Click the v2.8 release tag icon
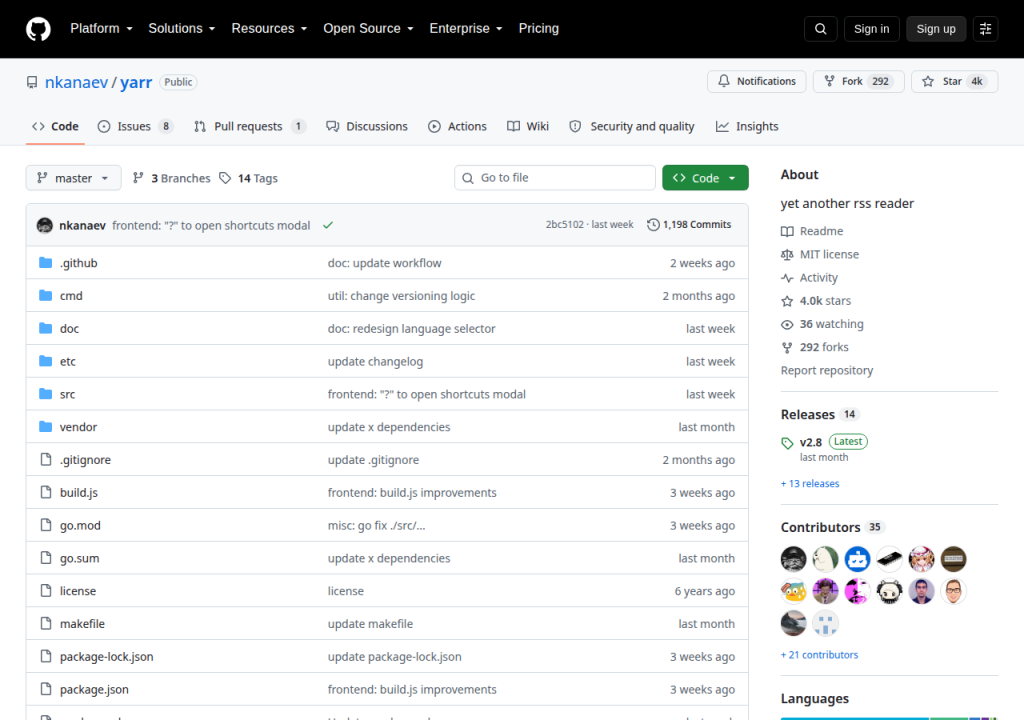The image size is (1024, 720). coord(787,443)
